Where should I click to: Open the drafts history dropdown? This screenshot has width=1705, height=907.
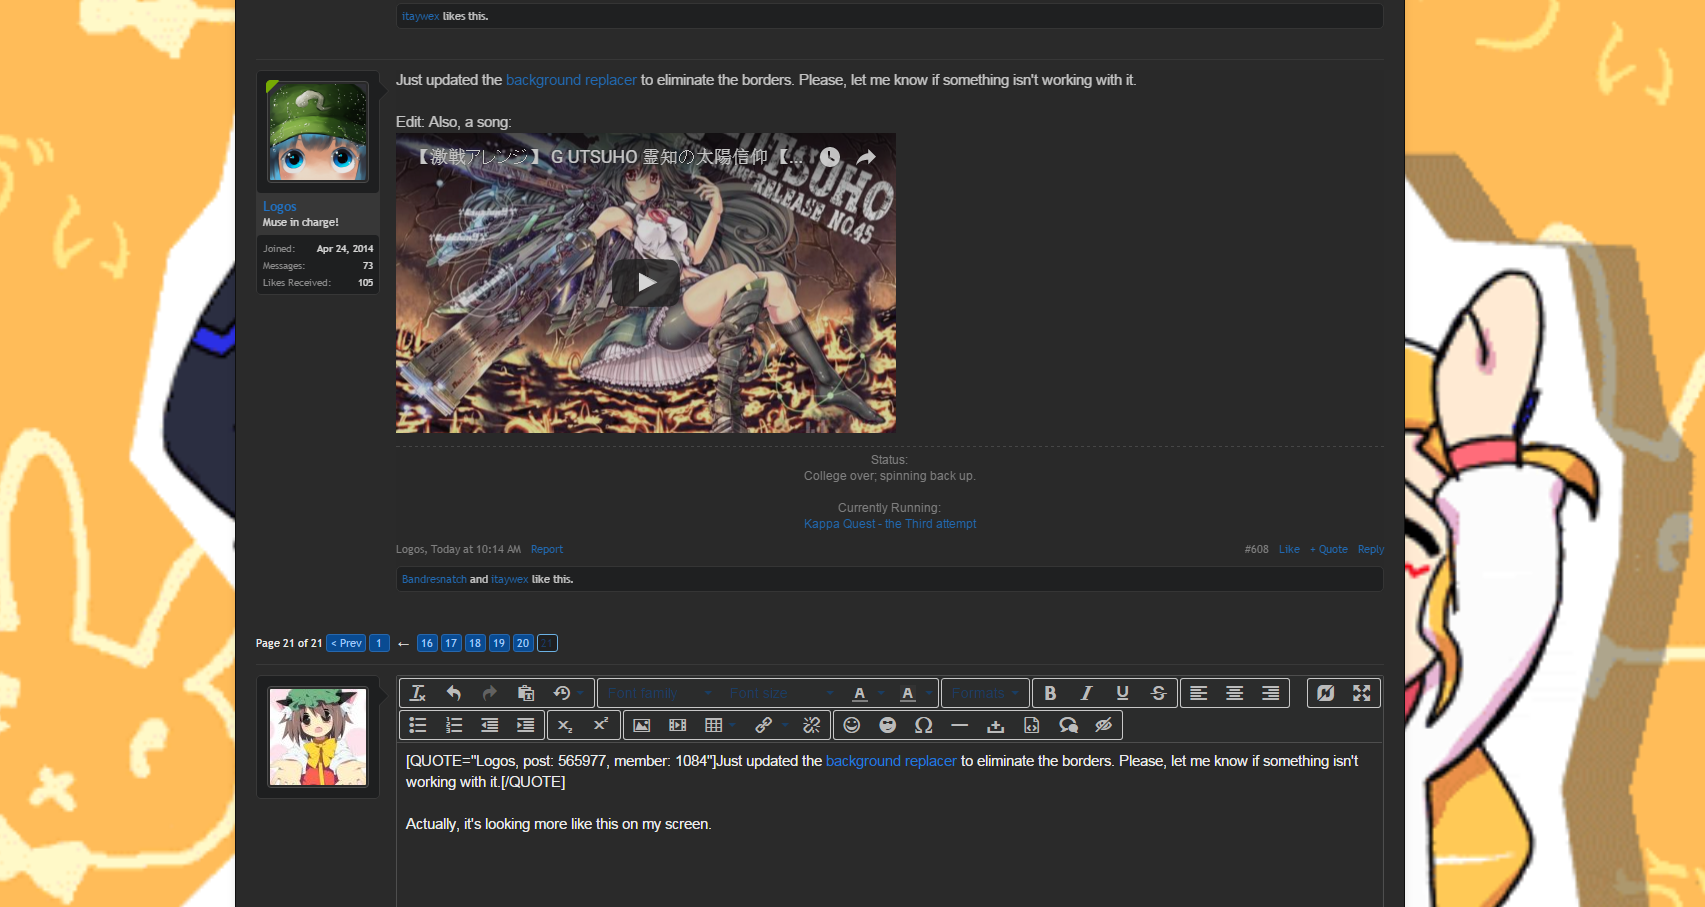pyautogui.click(x=568, y=693)
